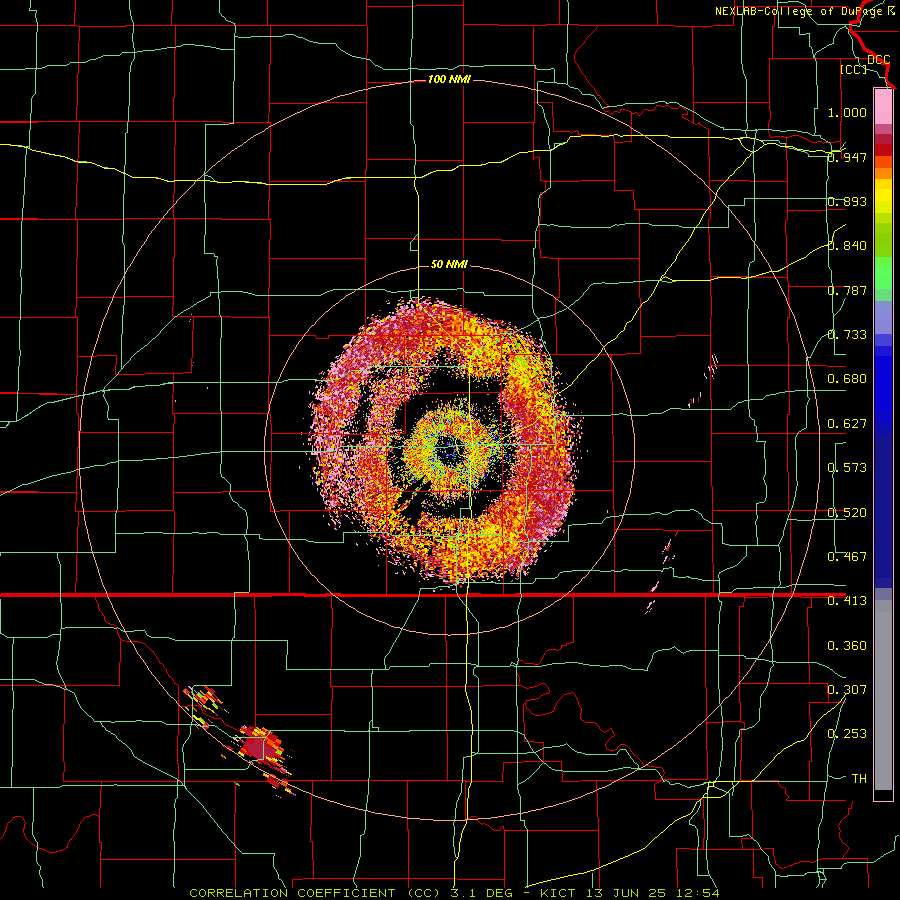Select the 0.840 legend value

point(847,246)
